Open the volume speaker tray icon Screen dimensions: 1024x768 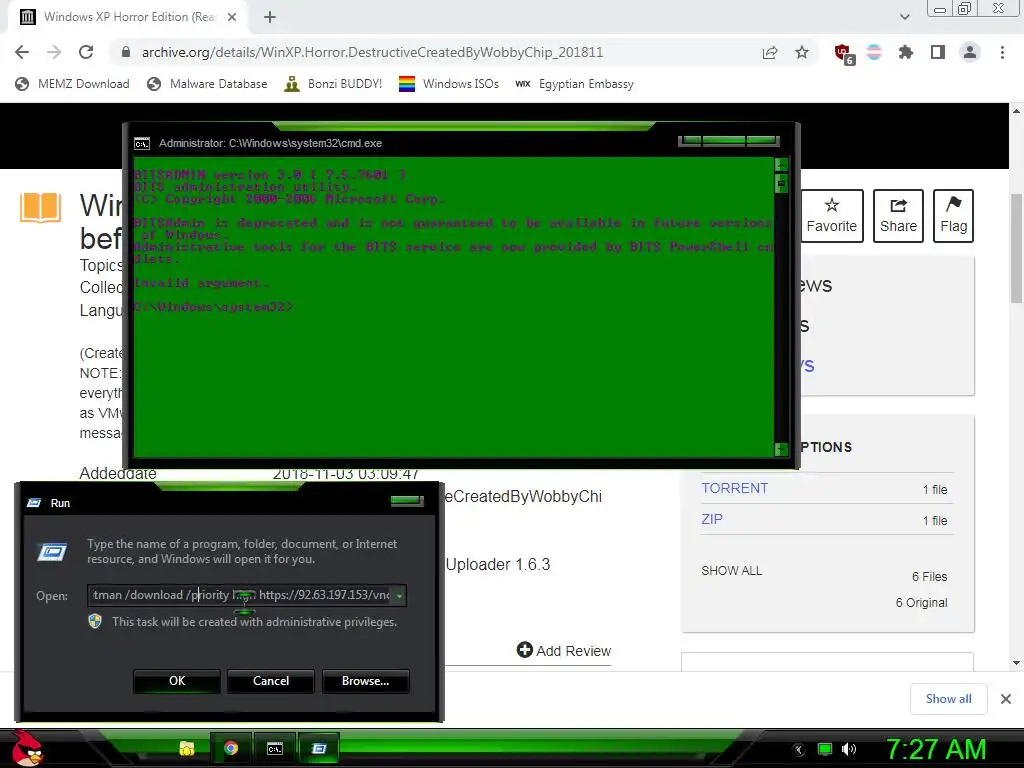[x=849, y=750]
